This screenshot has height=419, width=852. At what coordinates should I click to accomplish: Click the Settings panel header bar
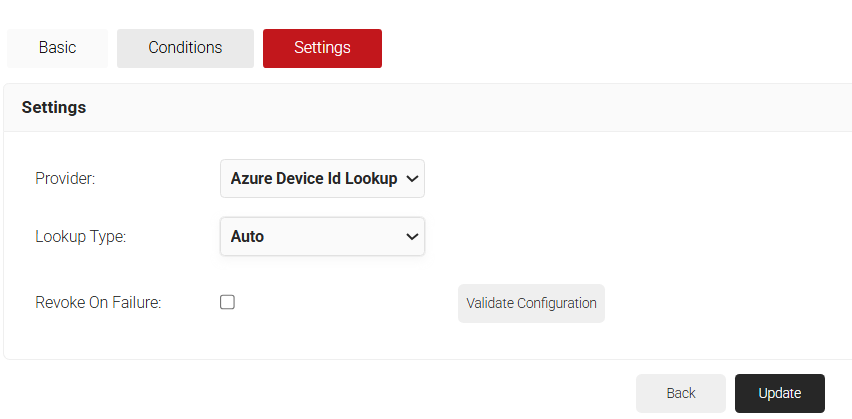[450, 107]
